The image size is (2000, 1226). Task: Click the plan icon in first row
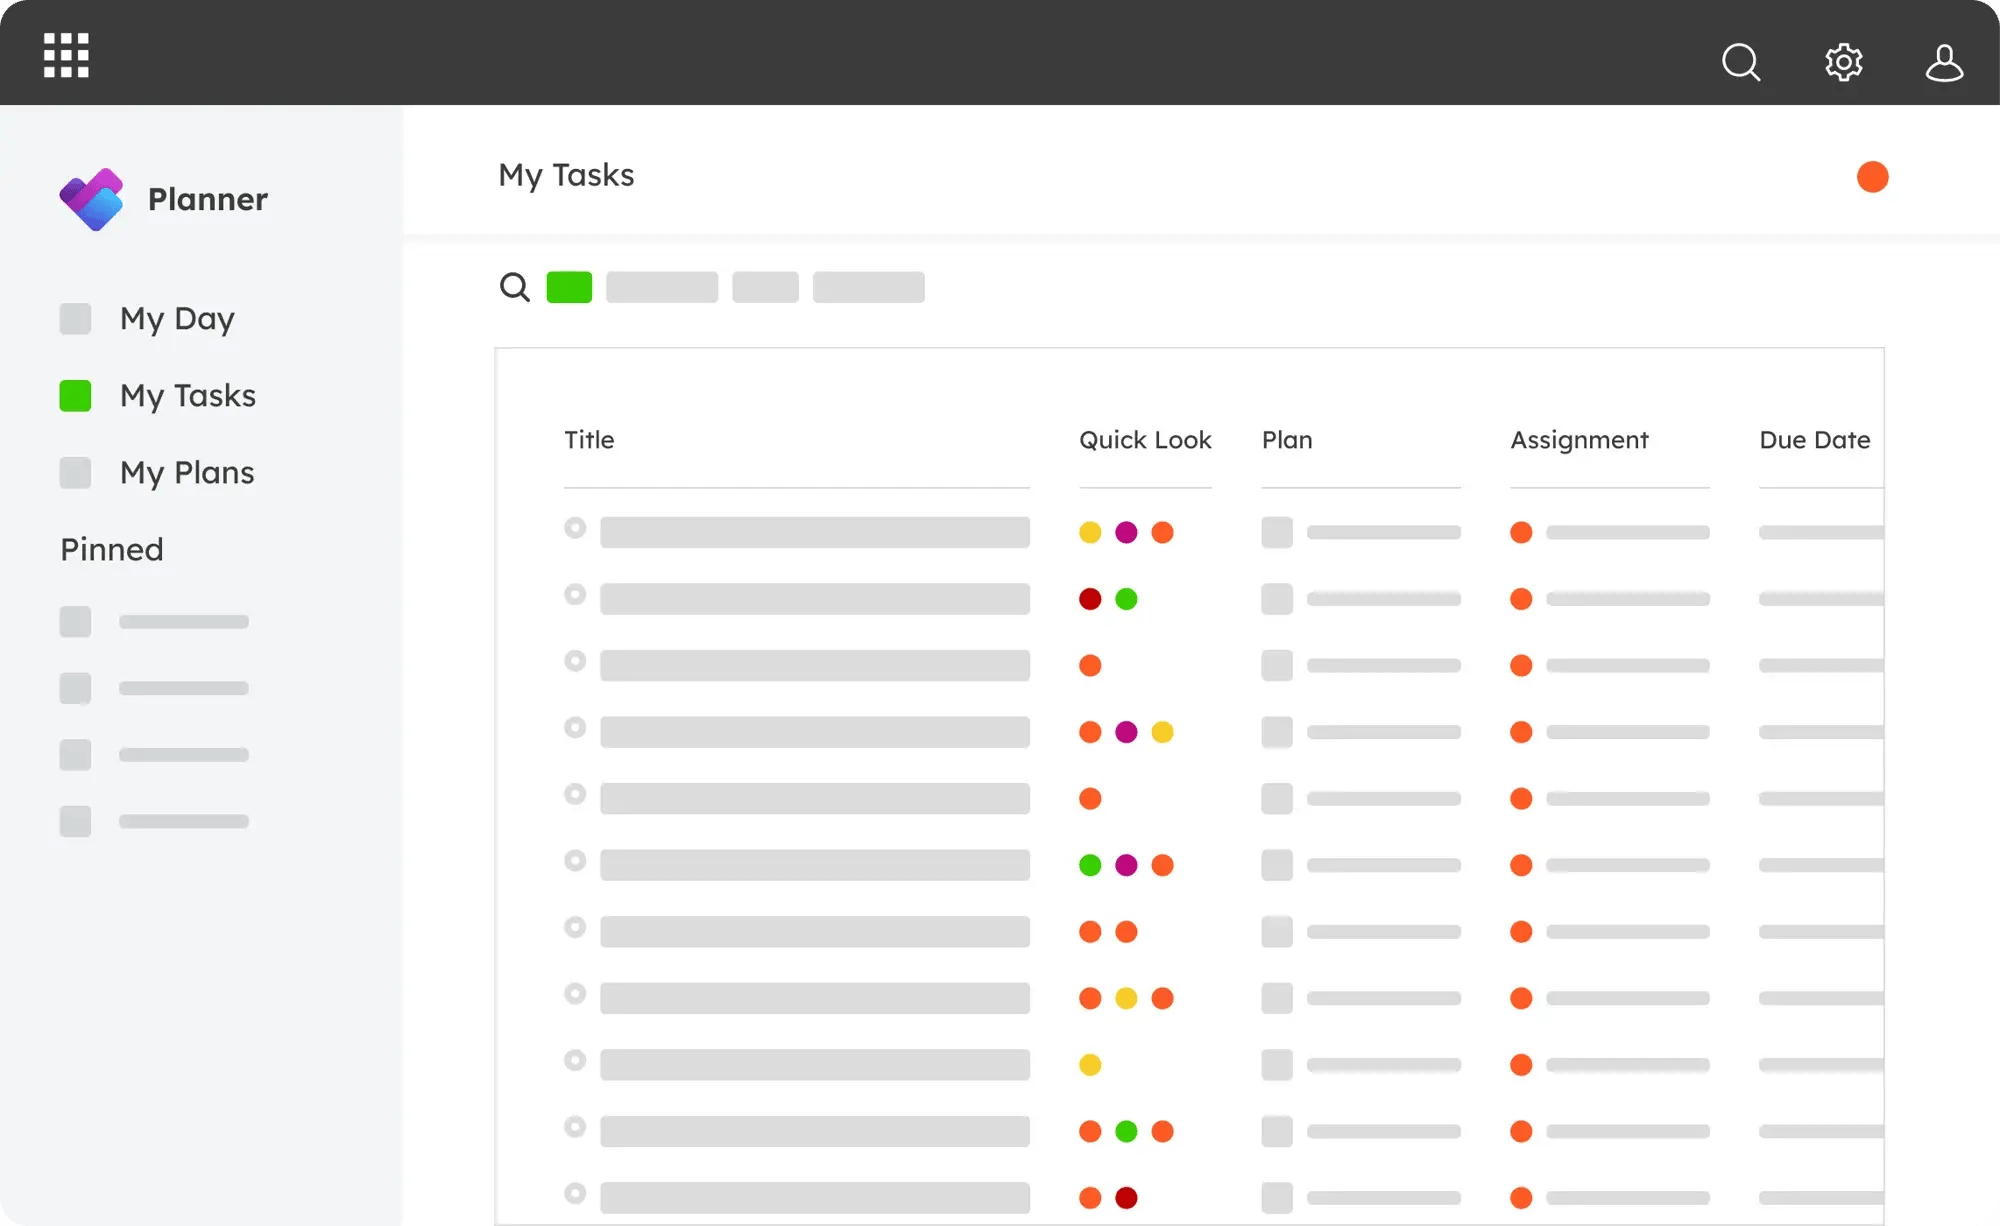1277,532
